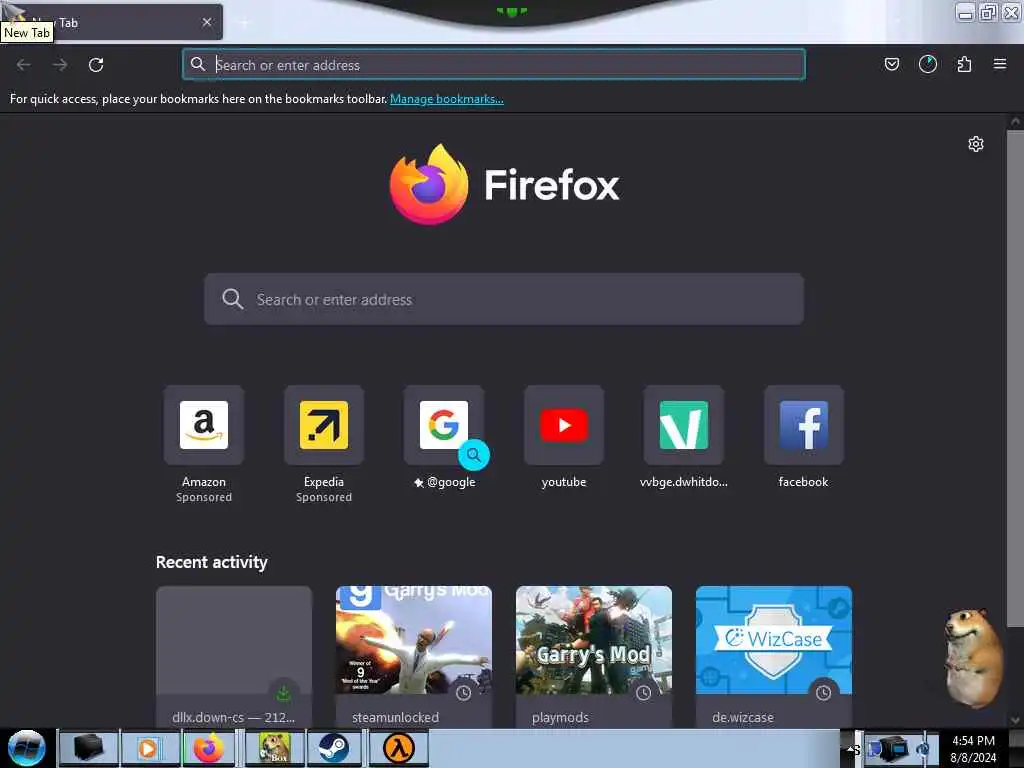Screen dimensions: 1024x768
Task: Click the circular account icon in toolbar
Action: pyautogui.click(x=927, y=64)
